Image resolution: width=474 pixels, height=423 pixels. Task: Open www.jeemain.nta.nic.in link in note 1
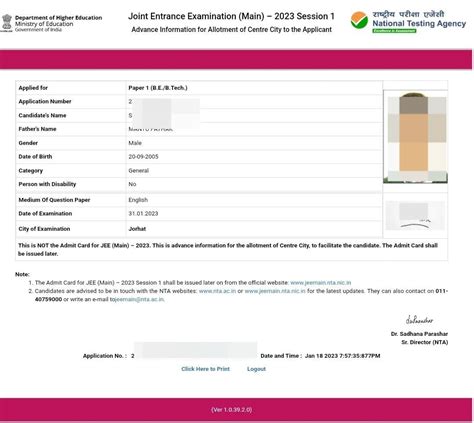321,283
